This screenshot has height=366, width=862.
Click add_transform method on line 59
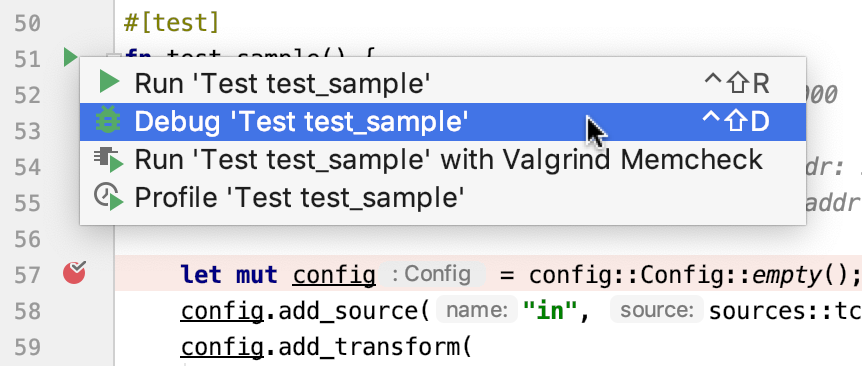pyautogui.click(x=367, y=347)
